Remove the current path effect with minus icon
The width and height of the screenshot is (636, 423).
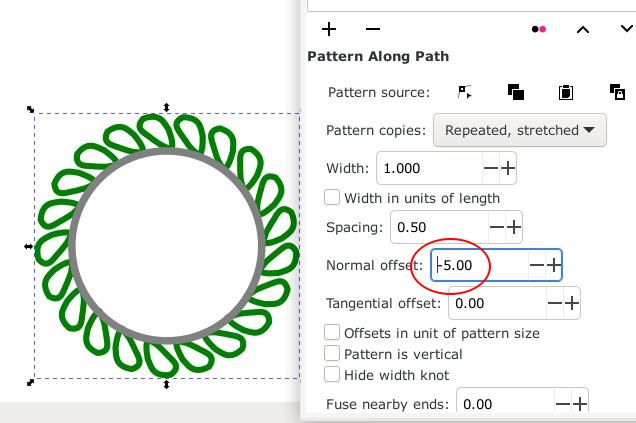(372, 29)
